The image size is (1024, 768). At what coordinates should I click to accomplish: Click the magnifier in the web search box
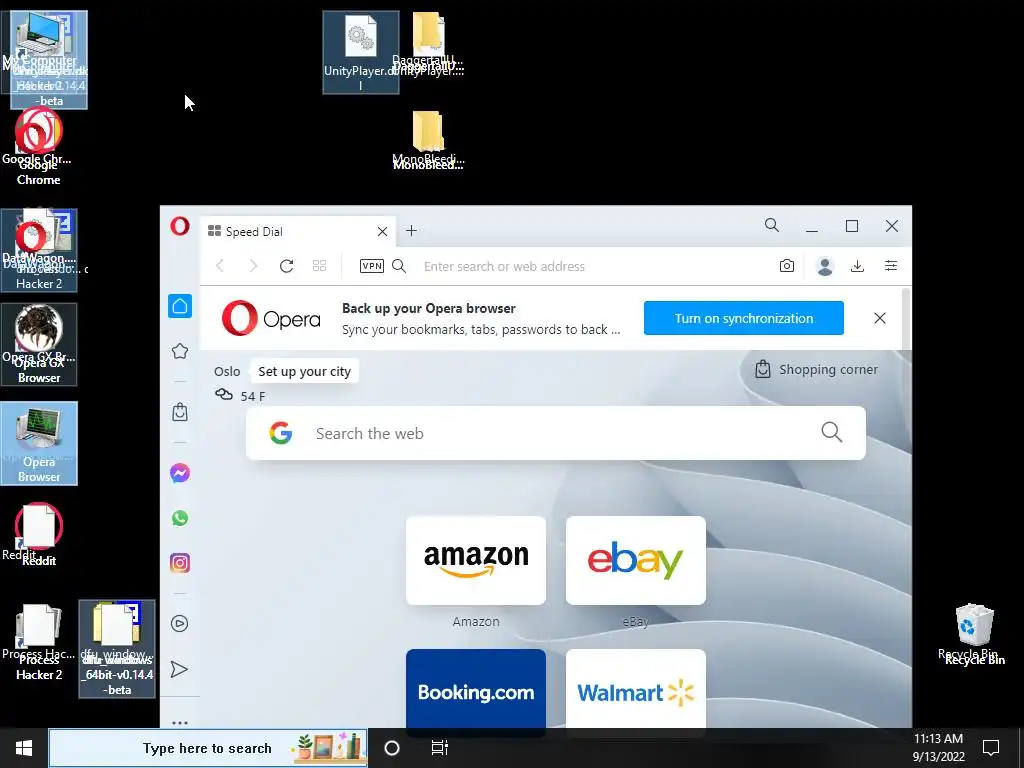tap(831, 432)
